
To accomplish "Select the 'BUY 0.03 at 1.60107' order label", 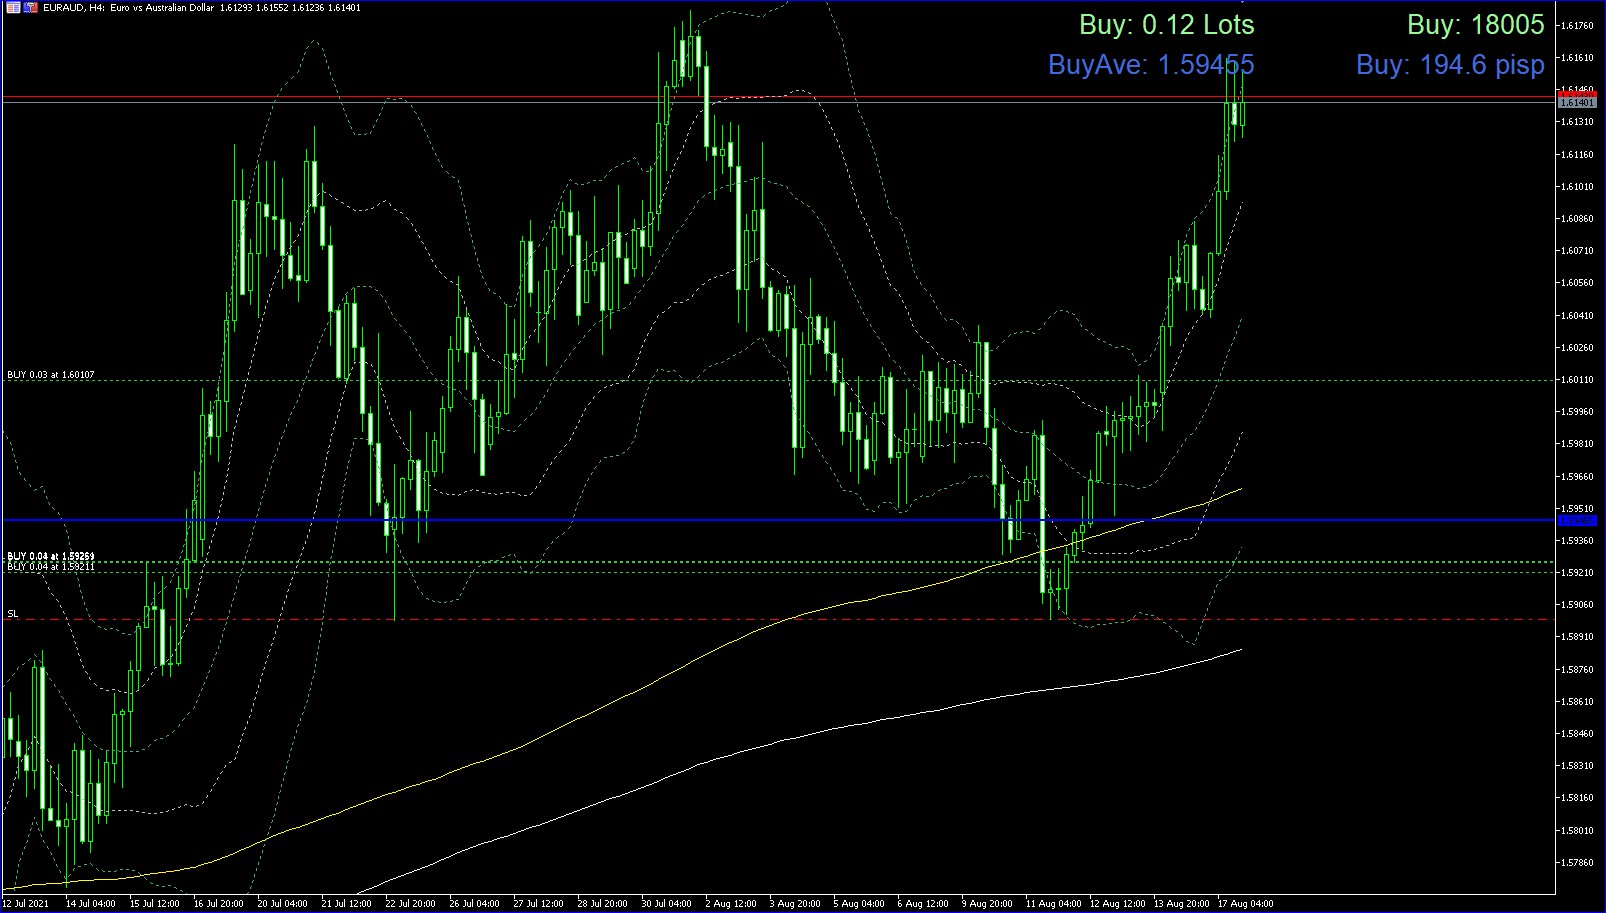I will [51, 375].
